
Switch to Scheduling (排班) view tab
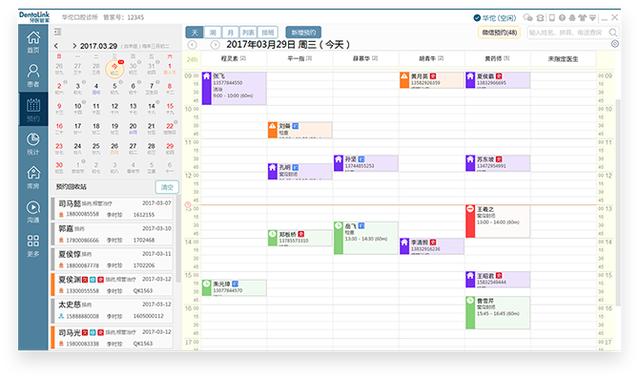pyautogui.click(x=268, y=32)
